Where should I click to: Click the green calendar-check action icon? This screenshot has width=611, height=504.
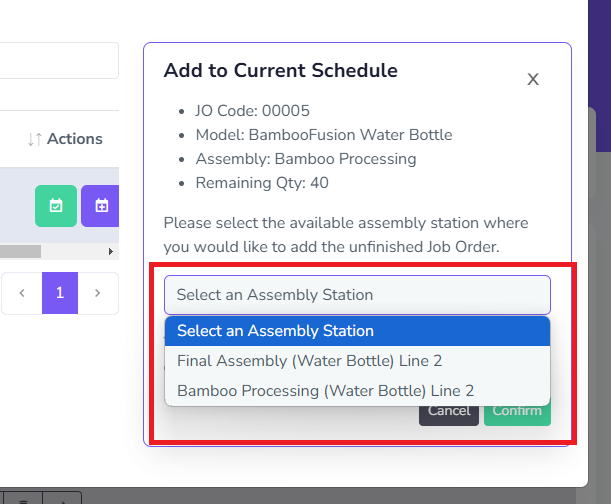coord(56,206)
